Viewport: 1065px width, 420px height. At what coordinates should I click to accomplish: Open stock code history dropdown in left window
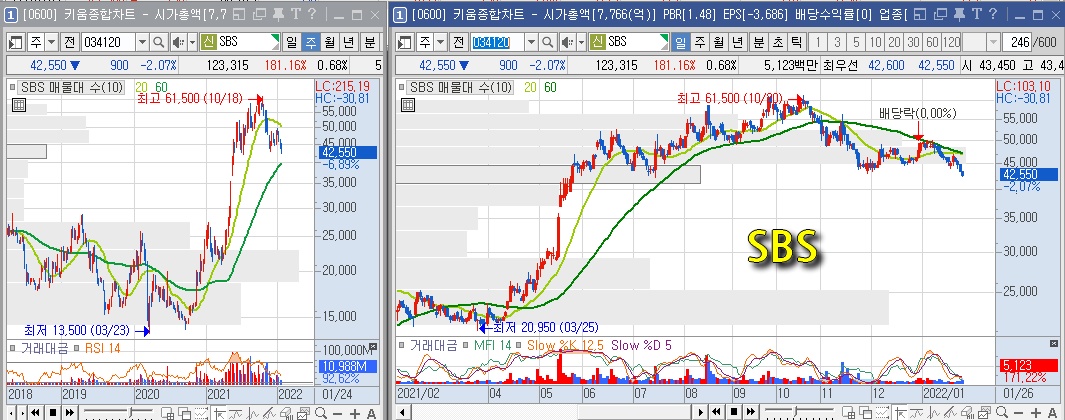(142, 42)
